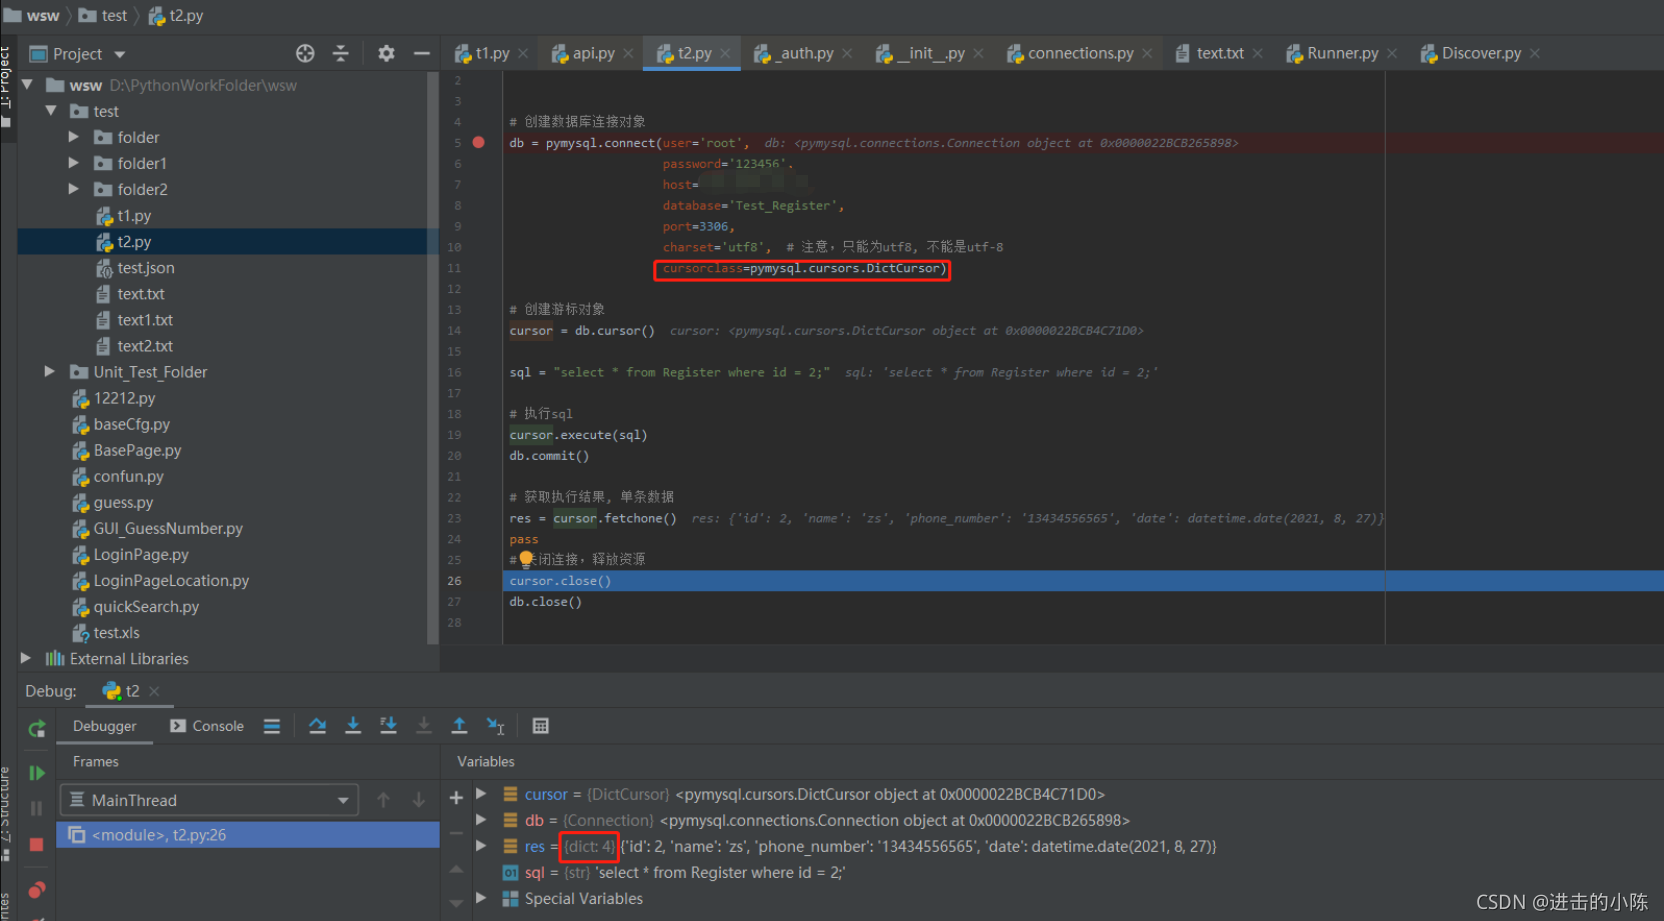Screen dimensions: 1664x921
Task: Open View Breakpoints via red circles icon
Action: (x=36, y=890)
